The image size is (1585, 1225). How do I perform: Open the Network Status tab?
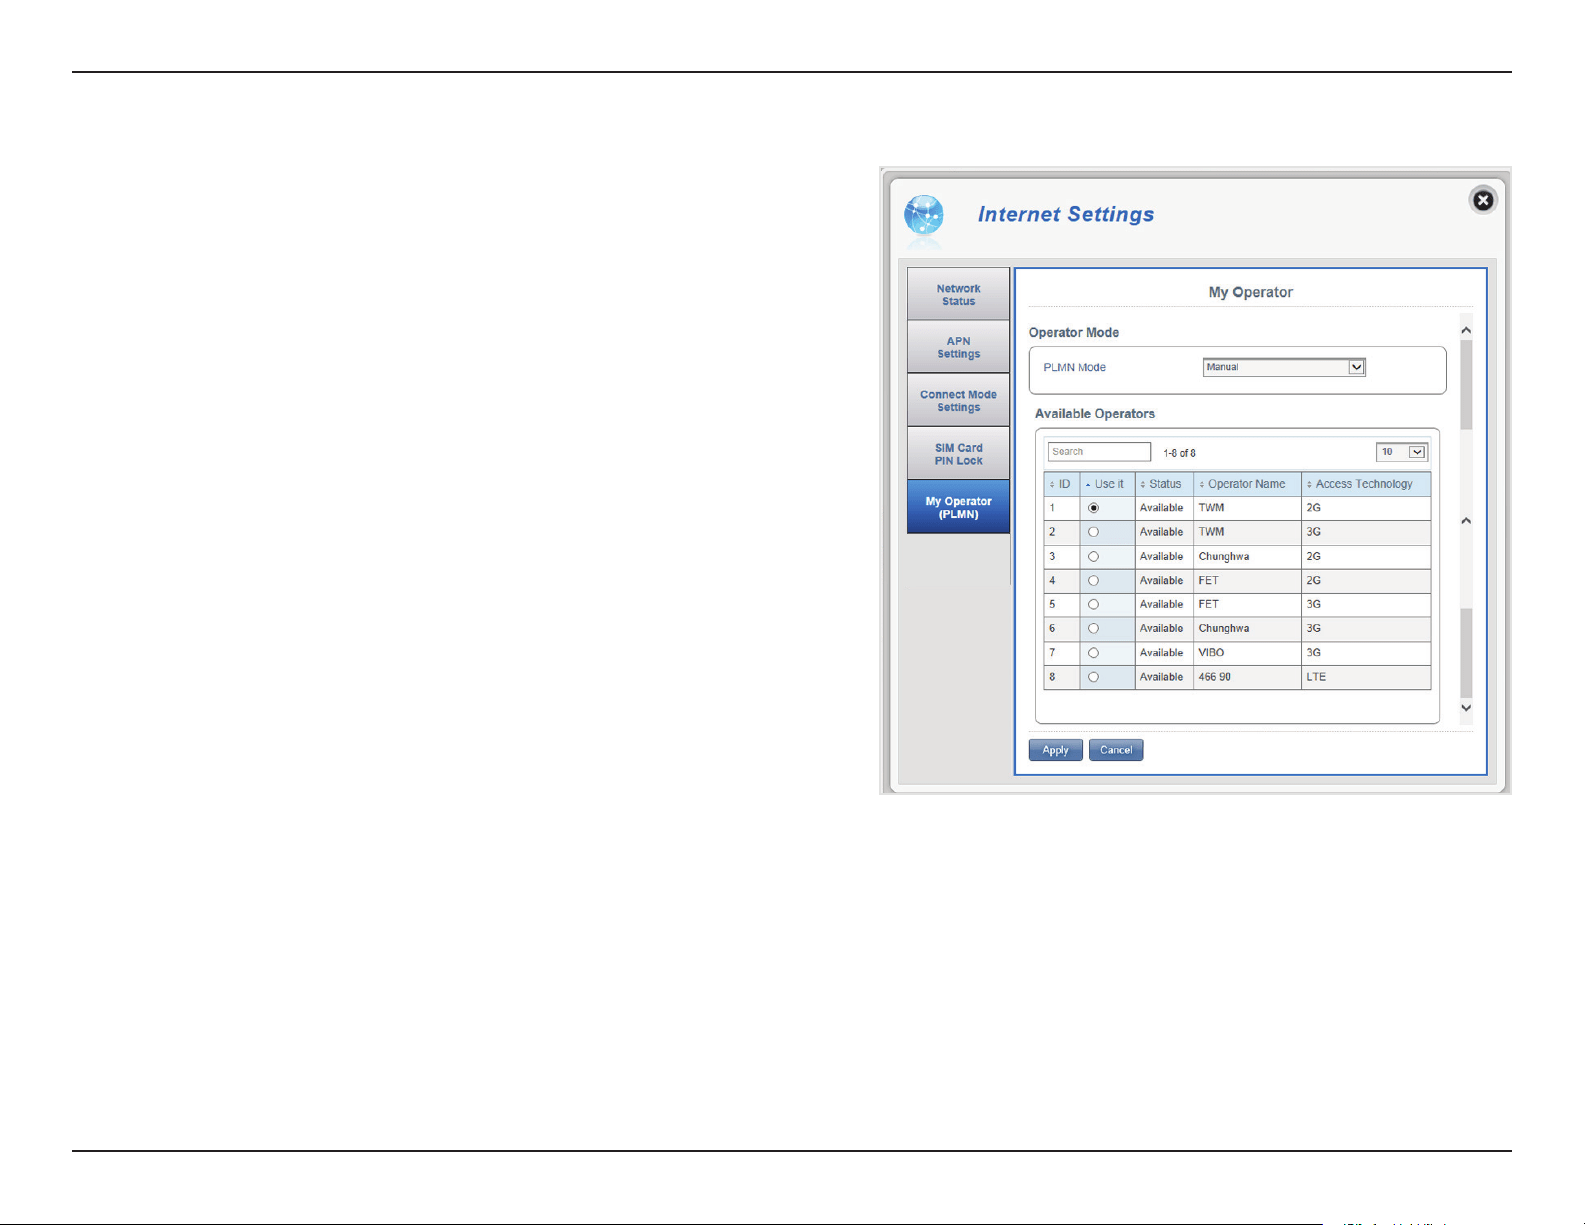point(958,294)
